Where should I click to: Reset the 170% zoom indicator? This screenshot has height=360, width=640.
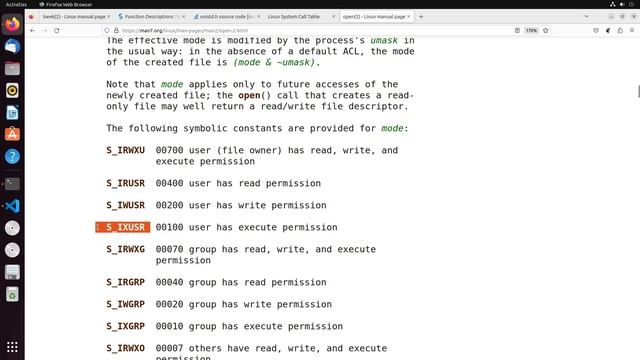click(x=531, y=31)
